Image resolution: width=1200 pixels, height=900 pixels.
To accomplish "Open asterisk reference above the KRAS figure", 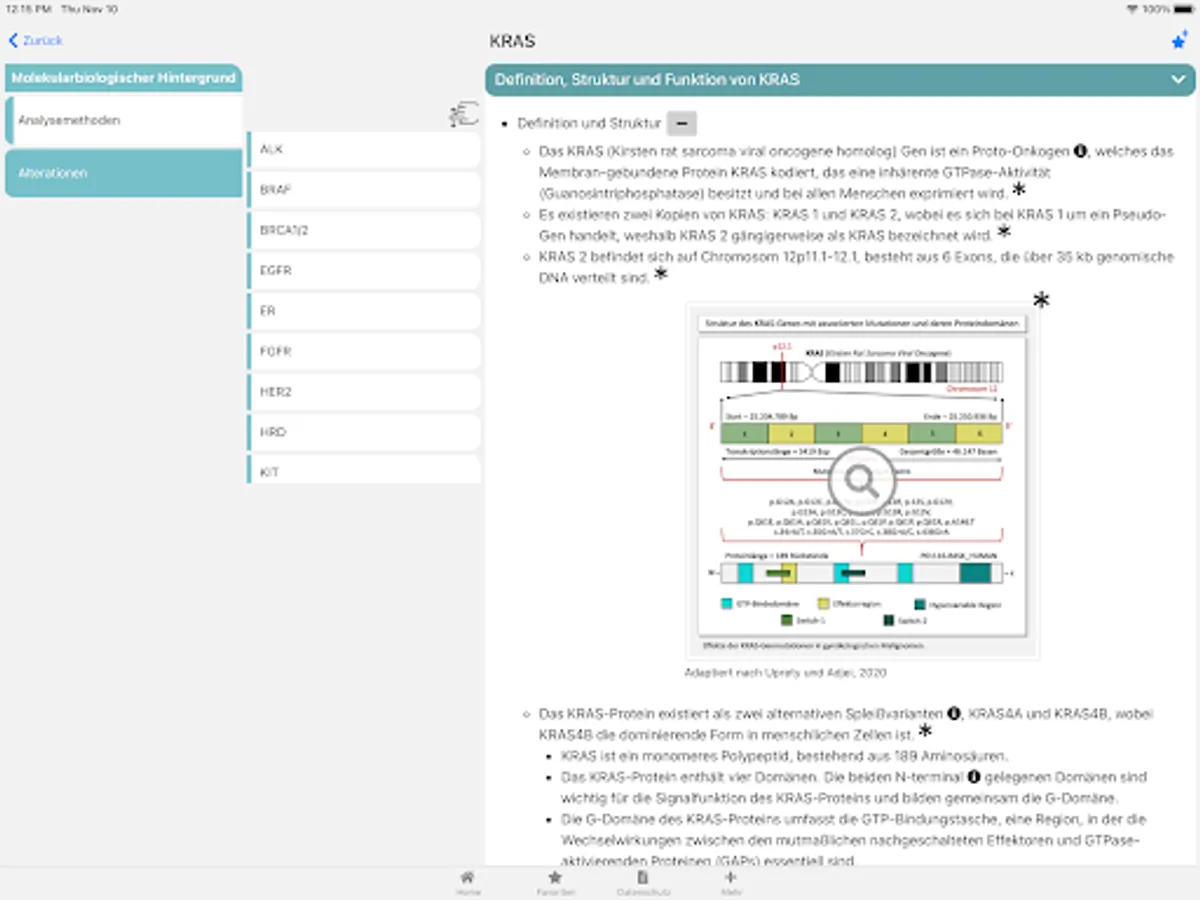I will click(x=1041, y=299).
